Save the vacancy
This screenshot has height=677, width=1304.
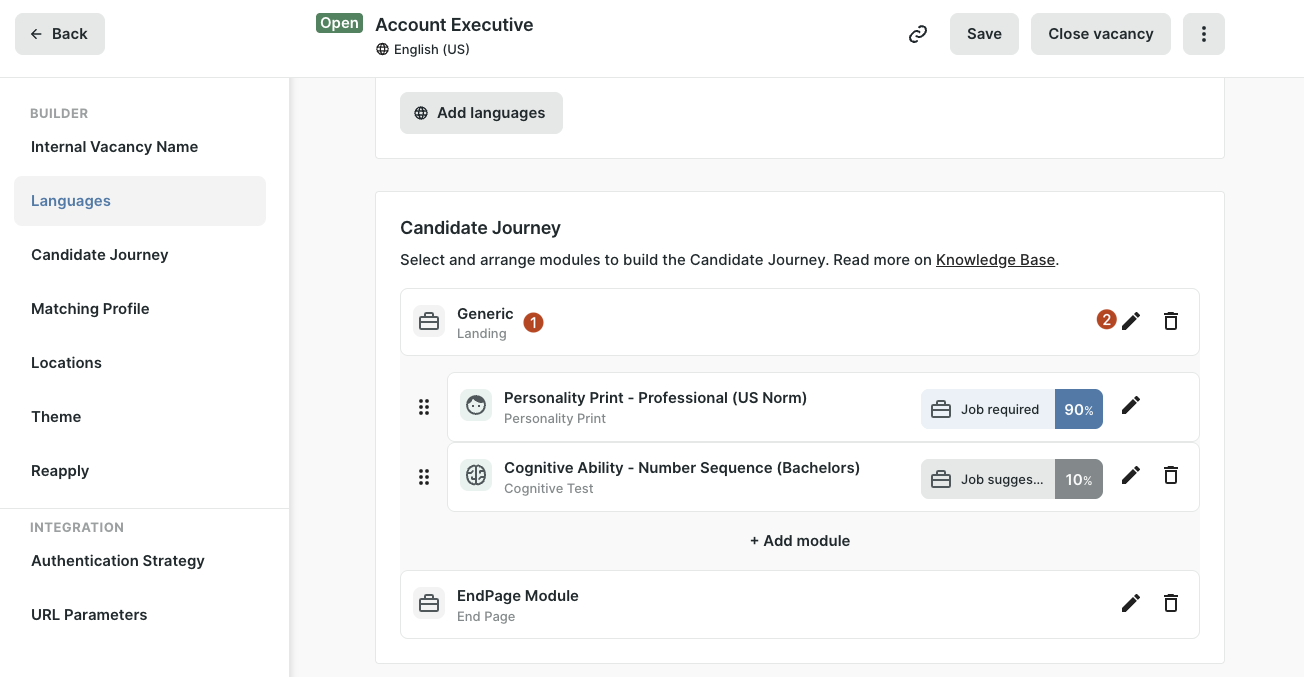[x=983, y=34]
